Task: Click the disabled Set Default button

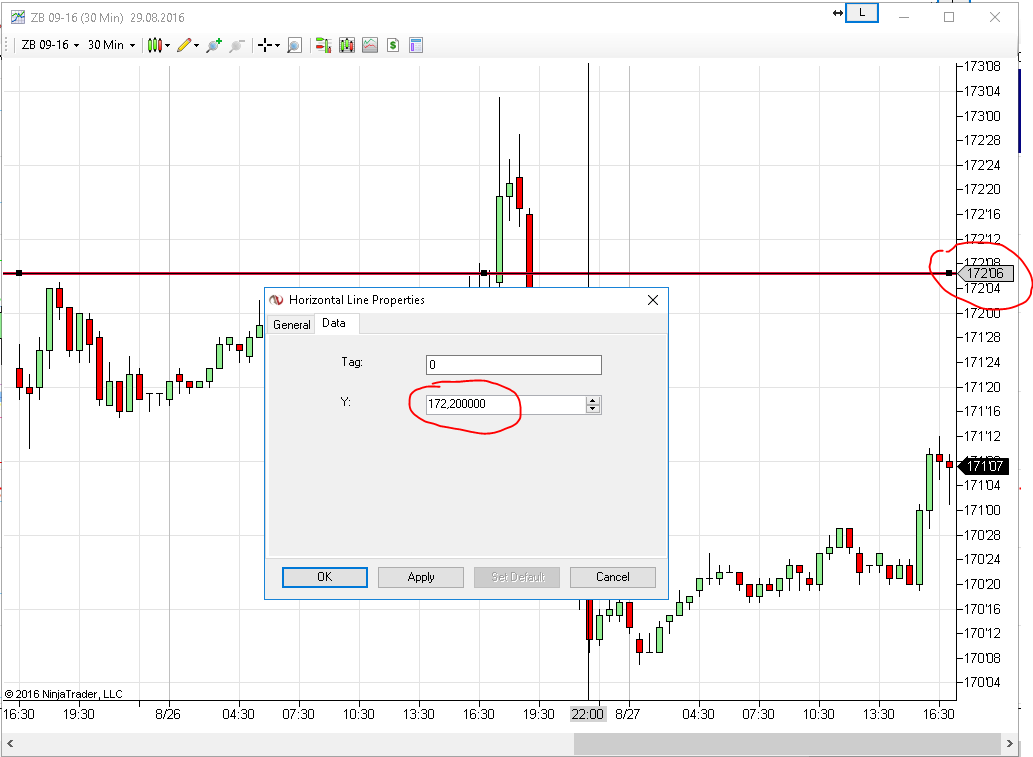Action: [x=517, y=577]
